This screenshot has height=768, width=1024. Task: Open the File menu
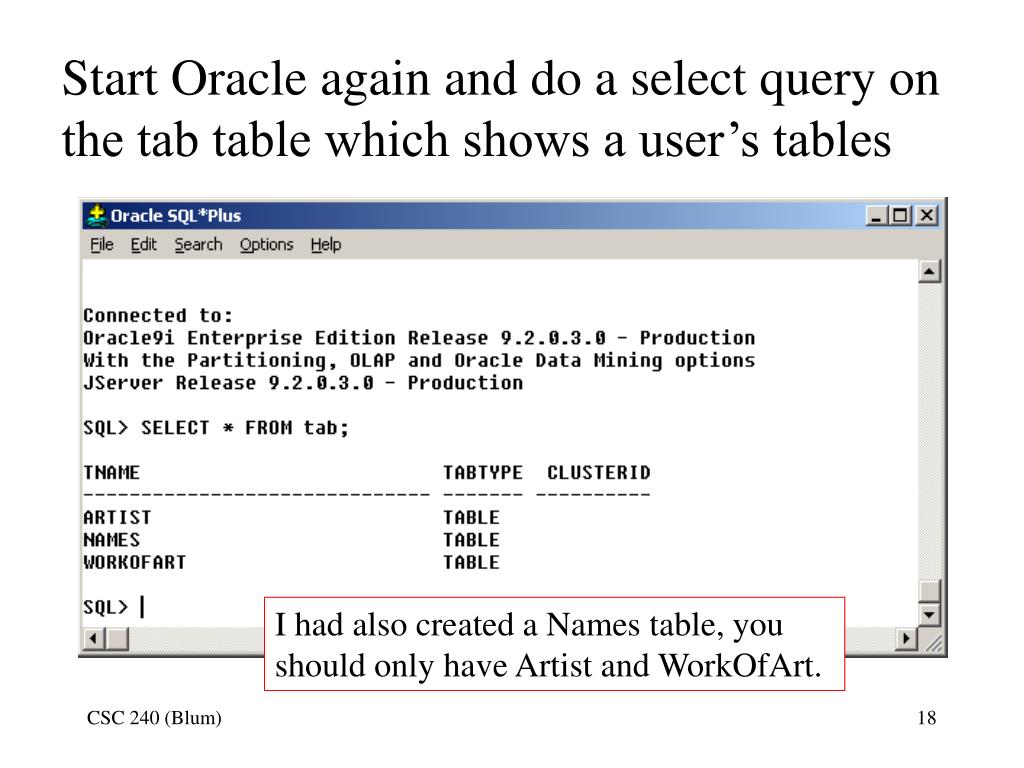[102, 244]
